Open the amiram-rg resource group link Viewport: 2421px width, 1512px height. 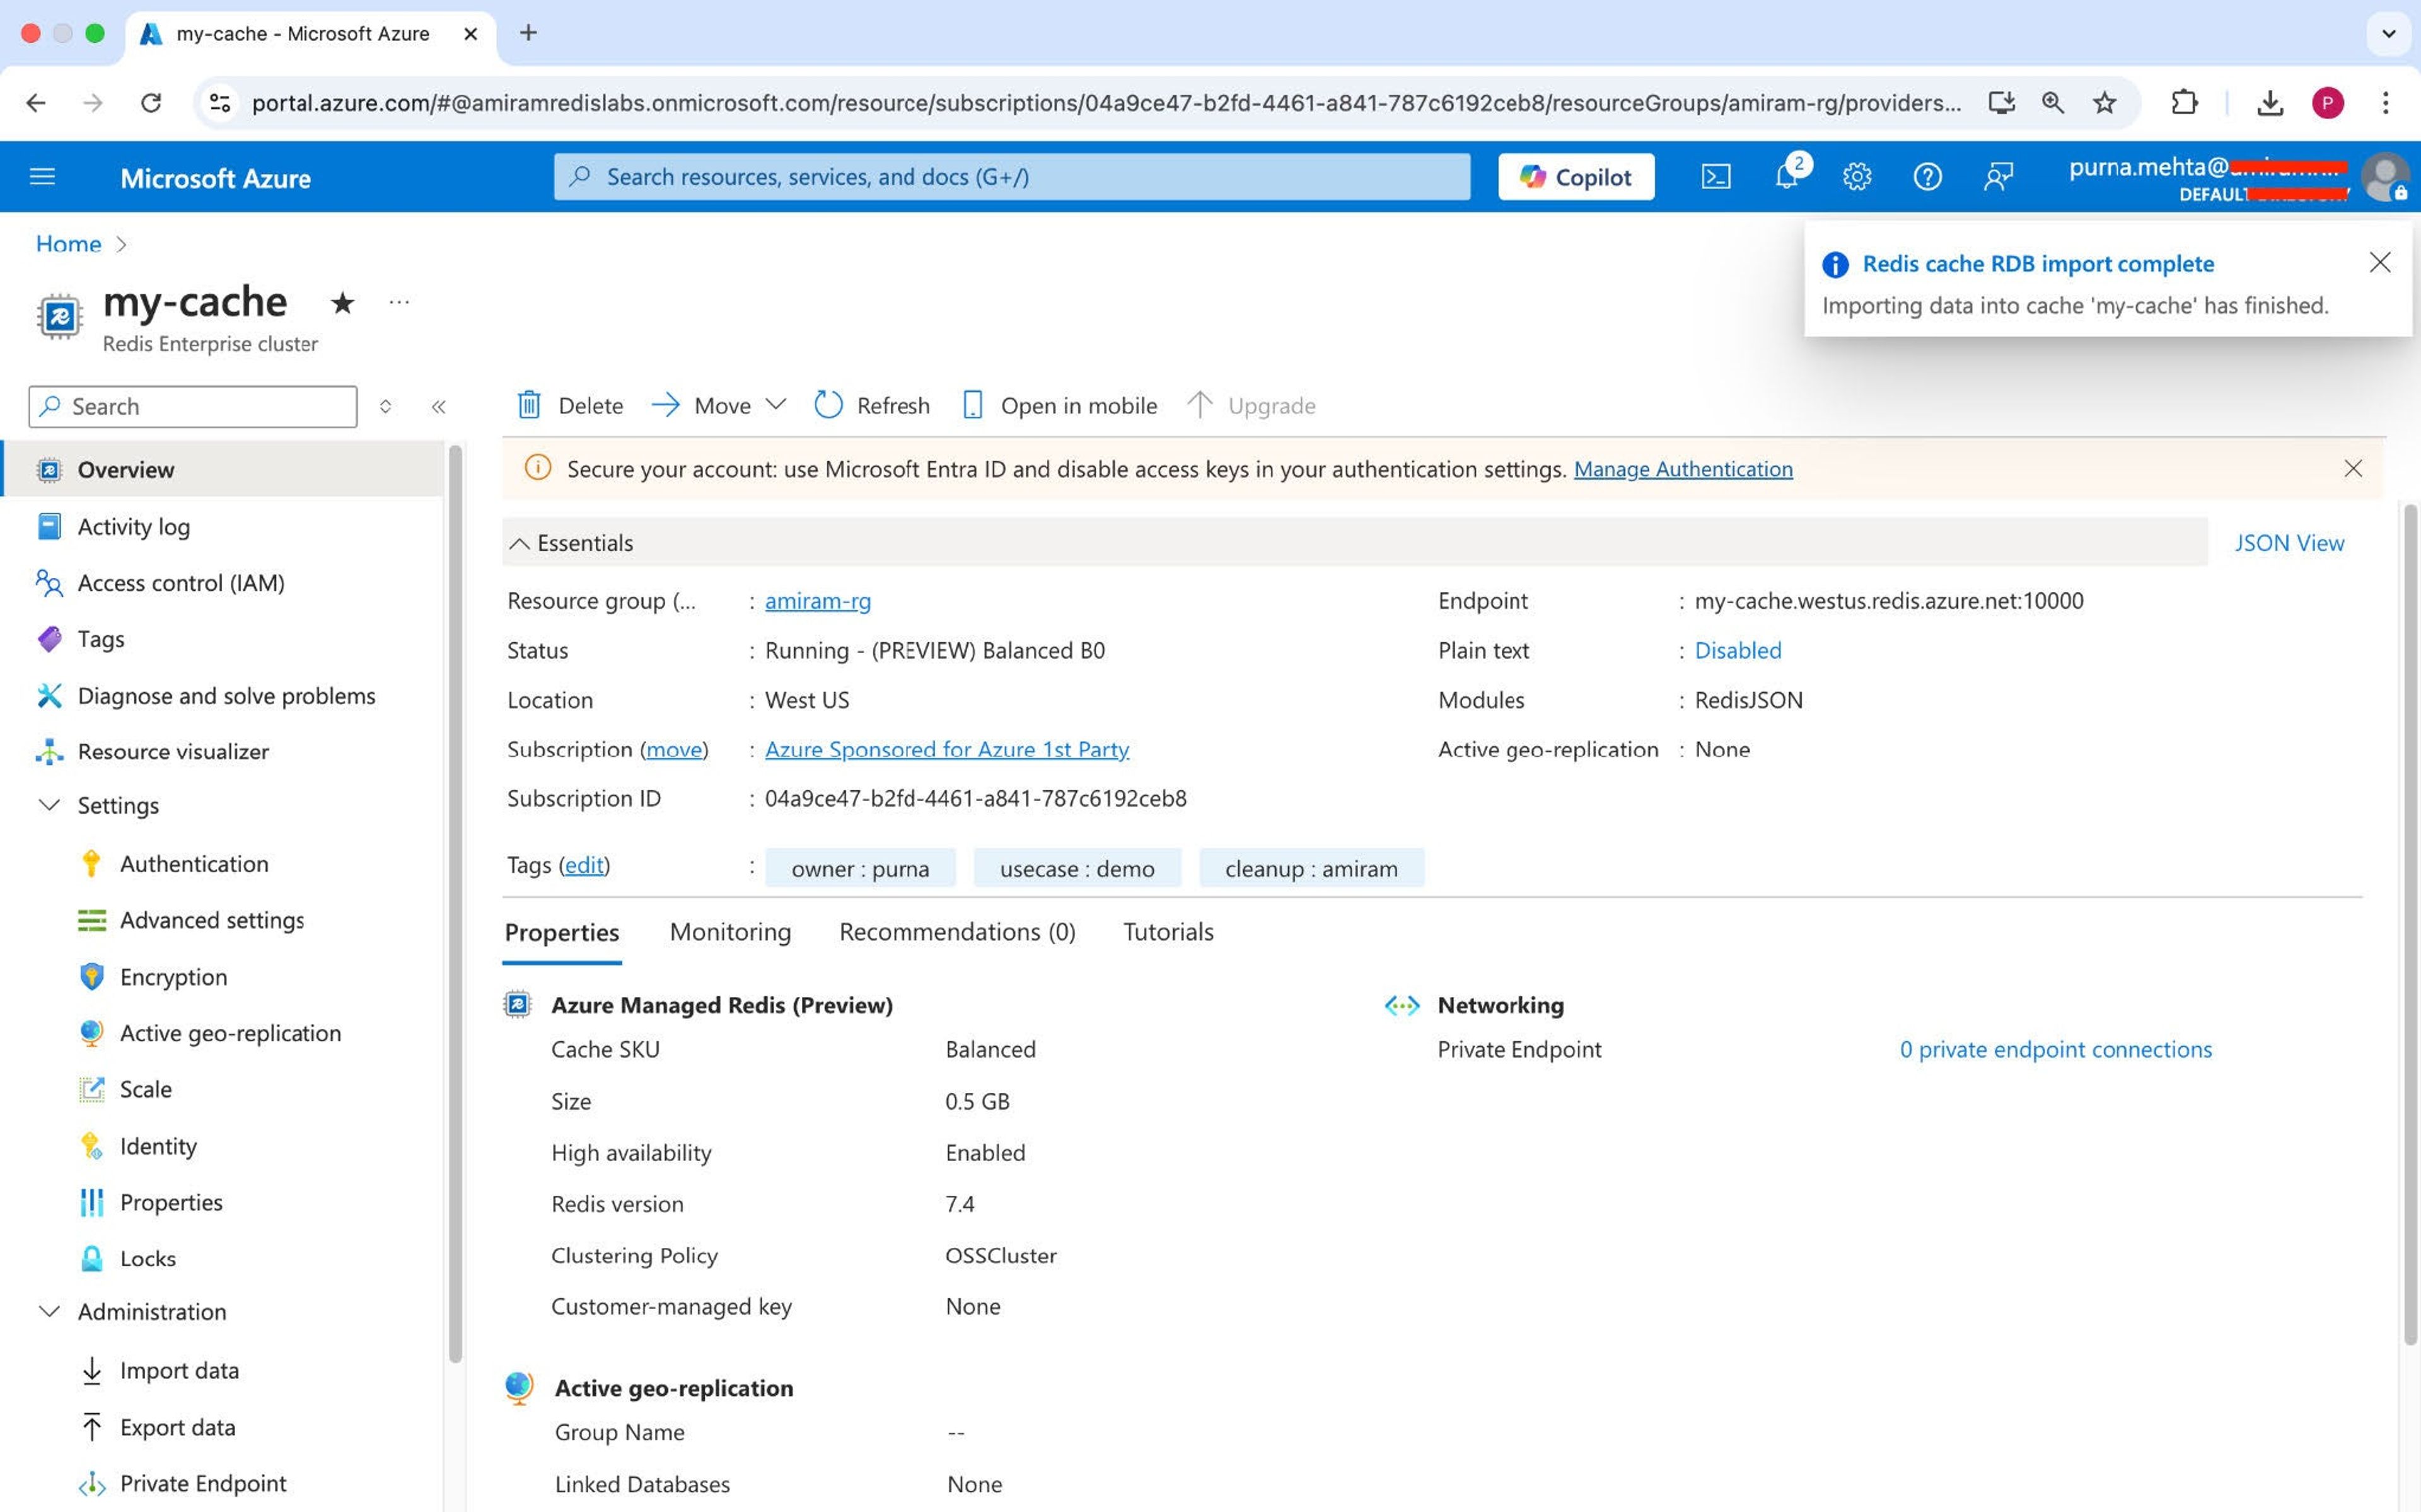817,601
